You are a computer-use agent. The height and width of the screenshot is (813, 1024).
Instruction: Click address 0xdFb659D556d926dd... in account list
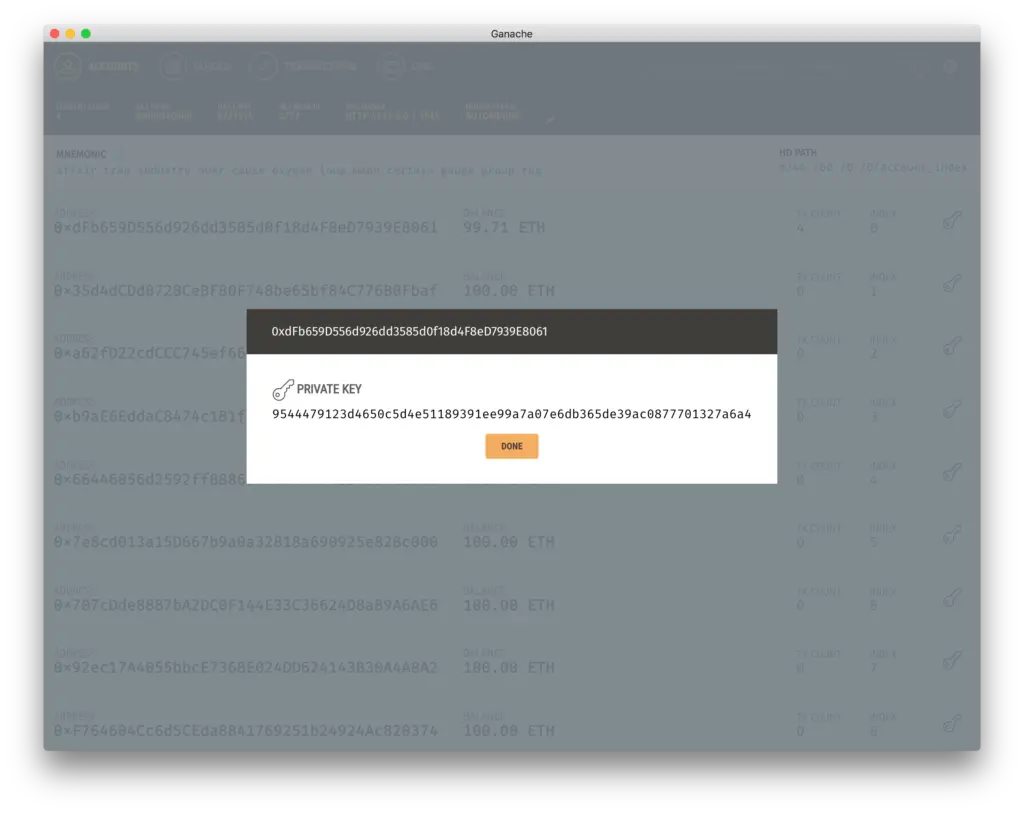246,227
